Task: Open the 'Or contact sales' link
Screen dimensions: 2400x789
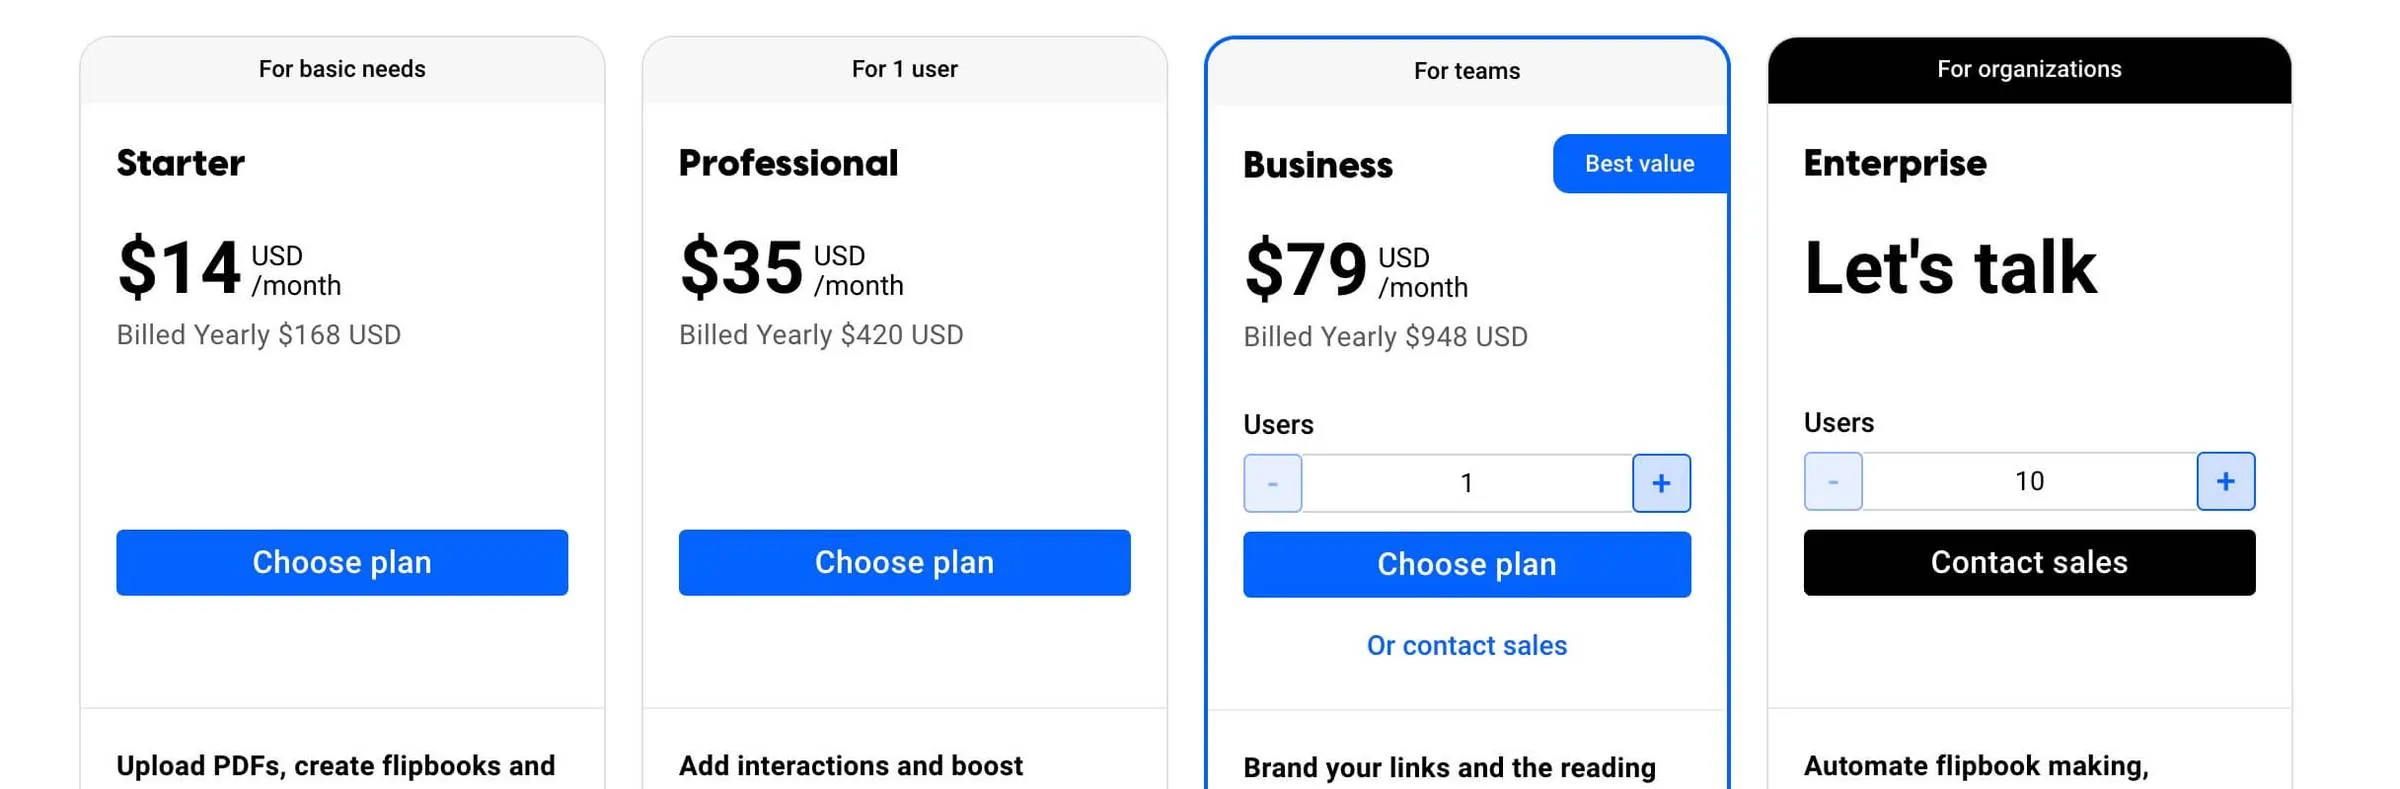Action: (1467, 646)
